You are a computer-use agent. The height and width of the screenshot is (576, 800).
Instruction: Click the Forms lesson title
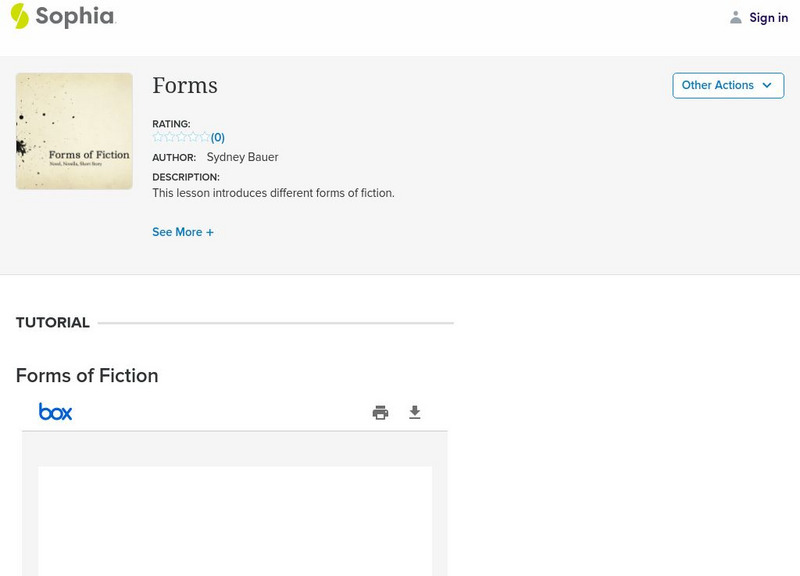click(185, 86)
